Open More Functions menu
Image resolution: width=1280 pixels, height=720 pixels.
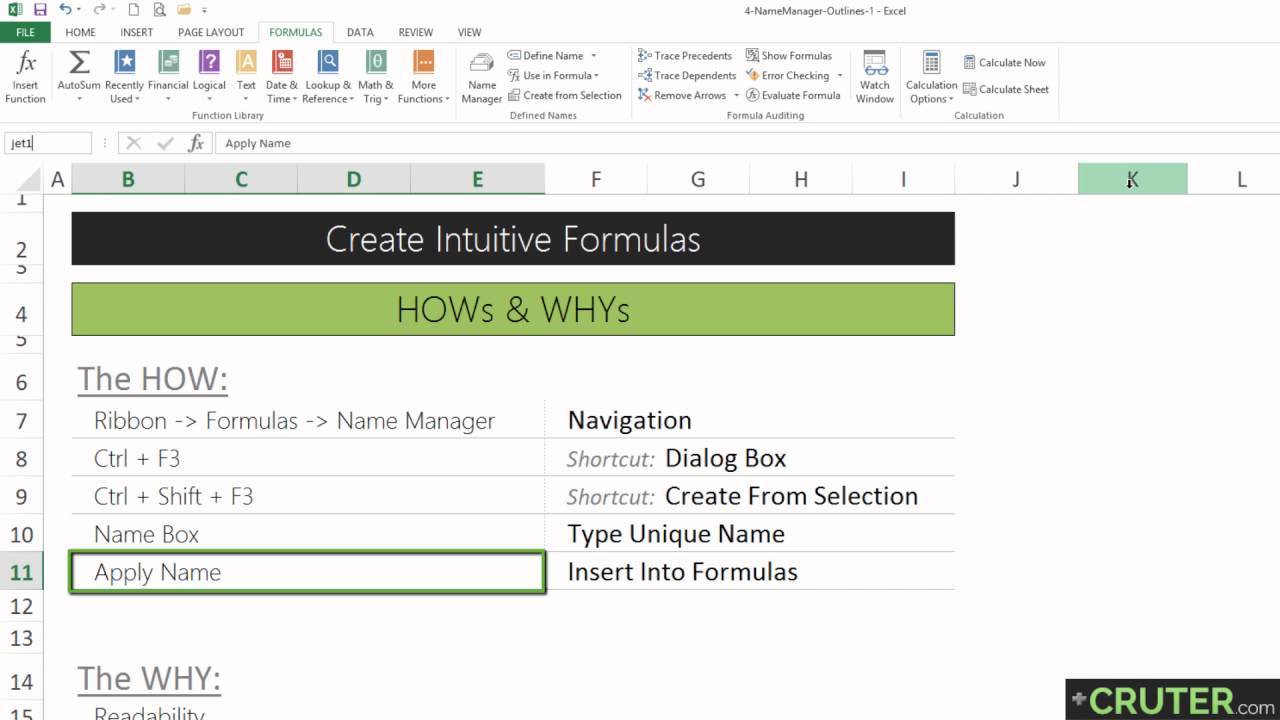[x=423, y=78]
